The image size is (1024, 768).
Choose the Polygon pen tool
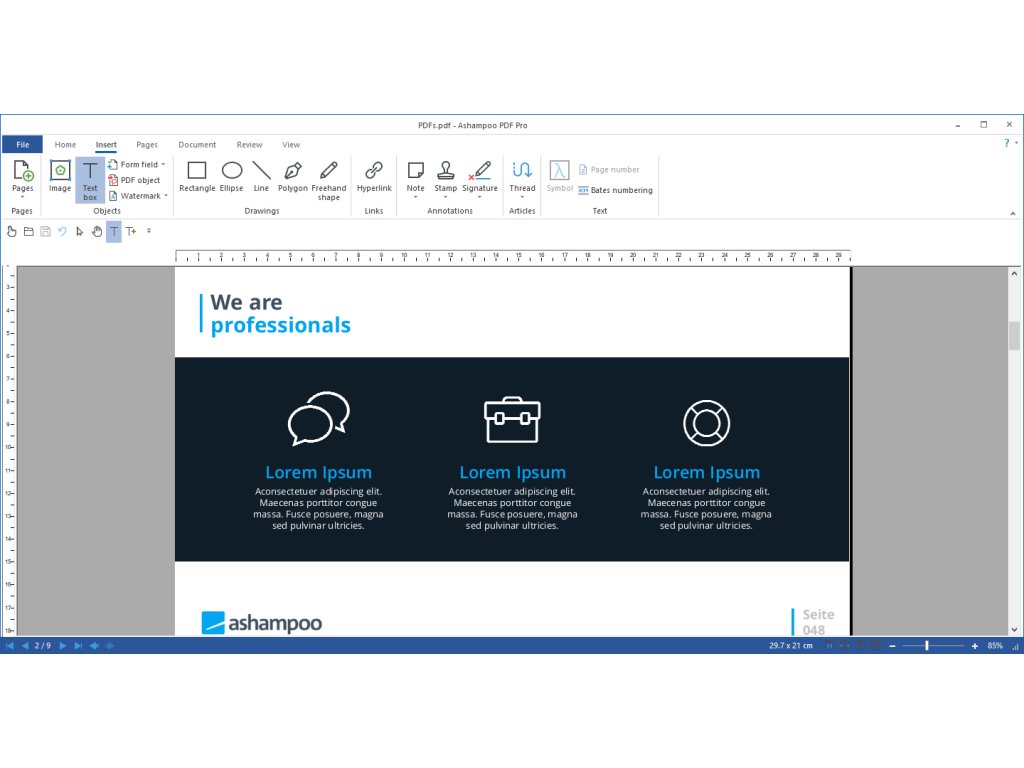[292, 175]
